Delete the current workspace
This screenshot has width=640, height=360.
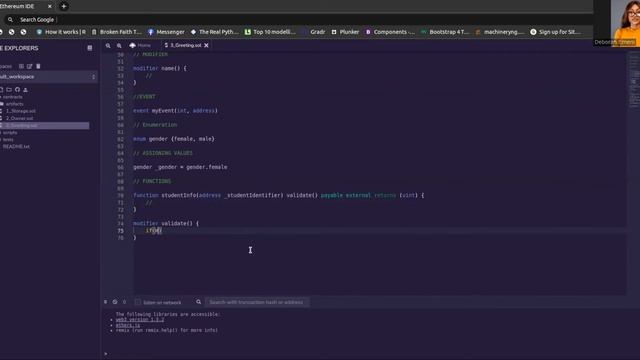point(38,66)
